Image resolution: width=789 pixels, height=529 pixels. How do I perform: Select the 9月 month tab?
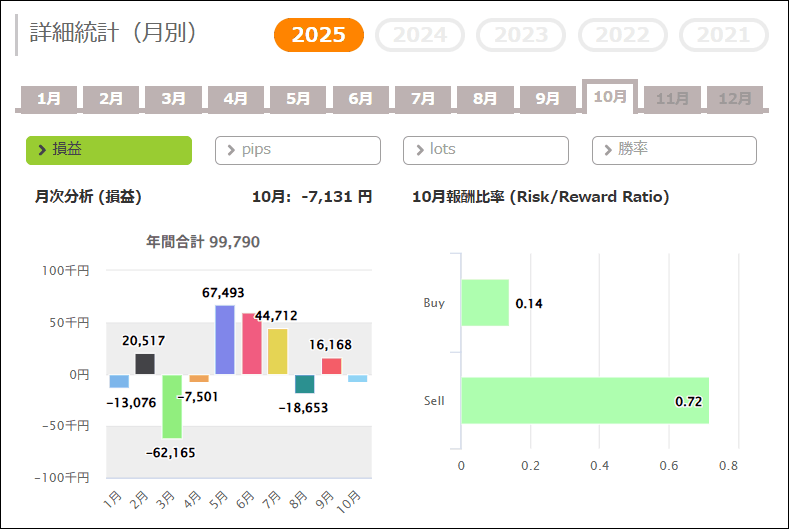tap(547, 99)
